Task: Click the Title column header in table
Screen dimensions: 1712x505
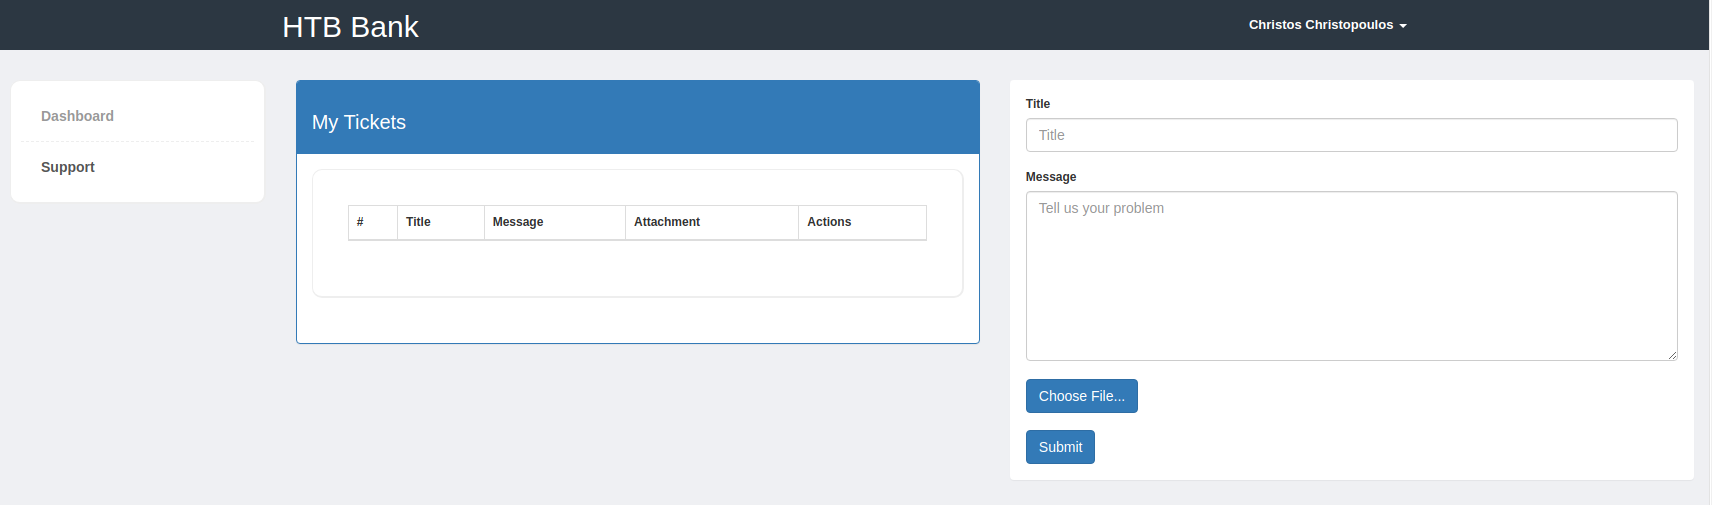Action: (x=441, y=222)
